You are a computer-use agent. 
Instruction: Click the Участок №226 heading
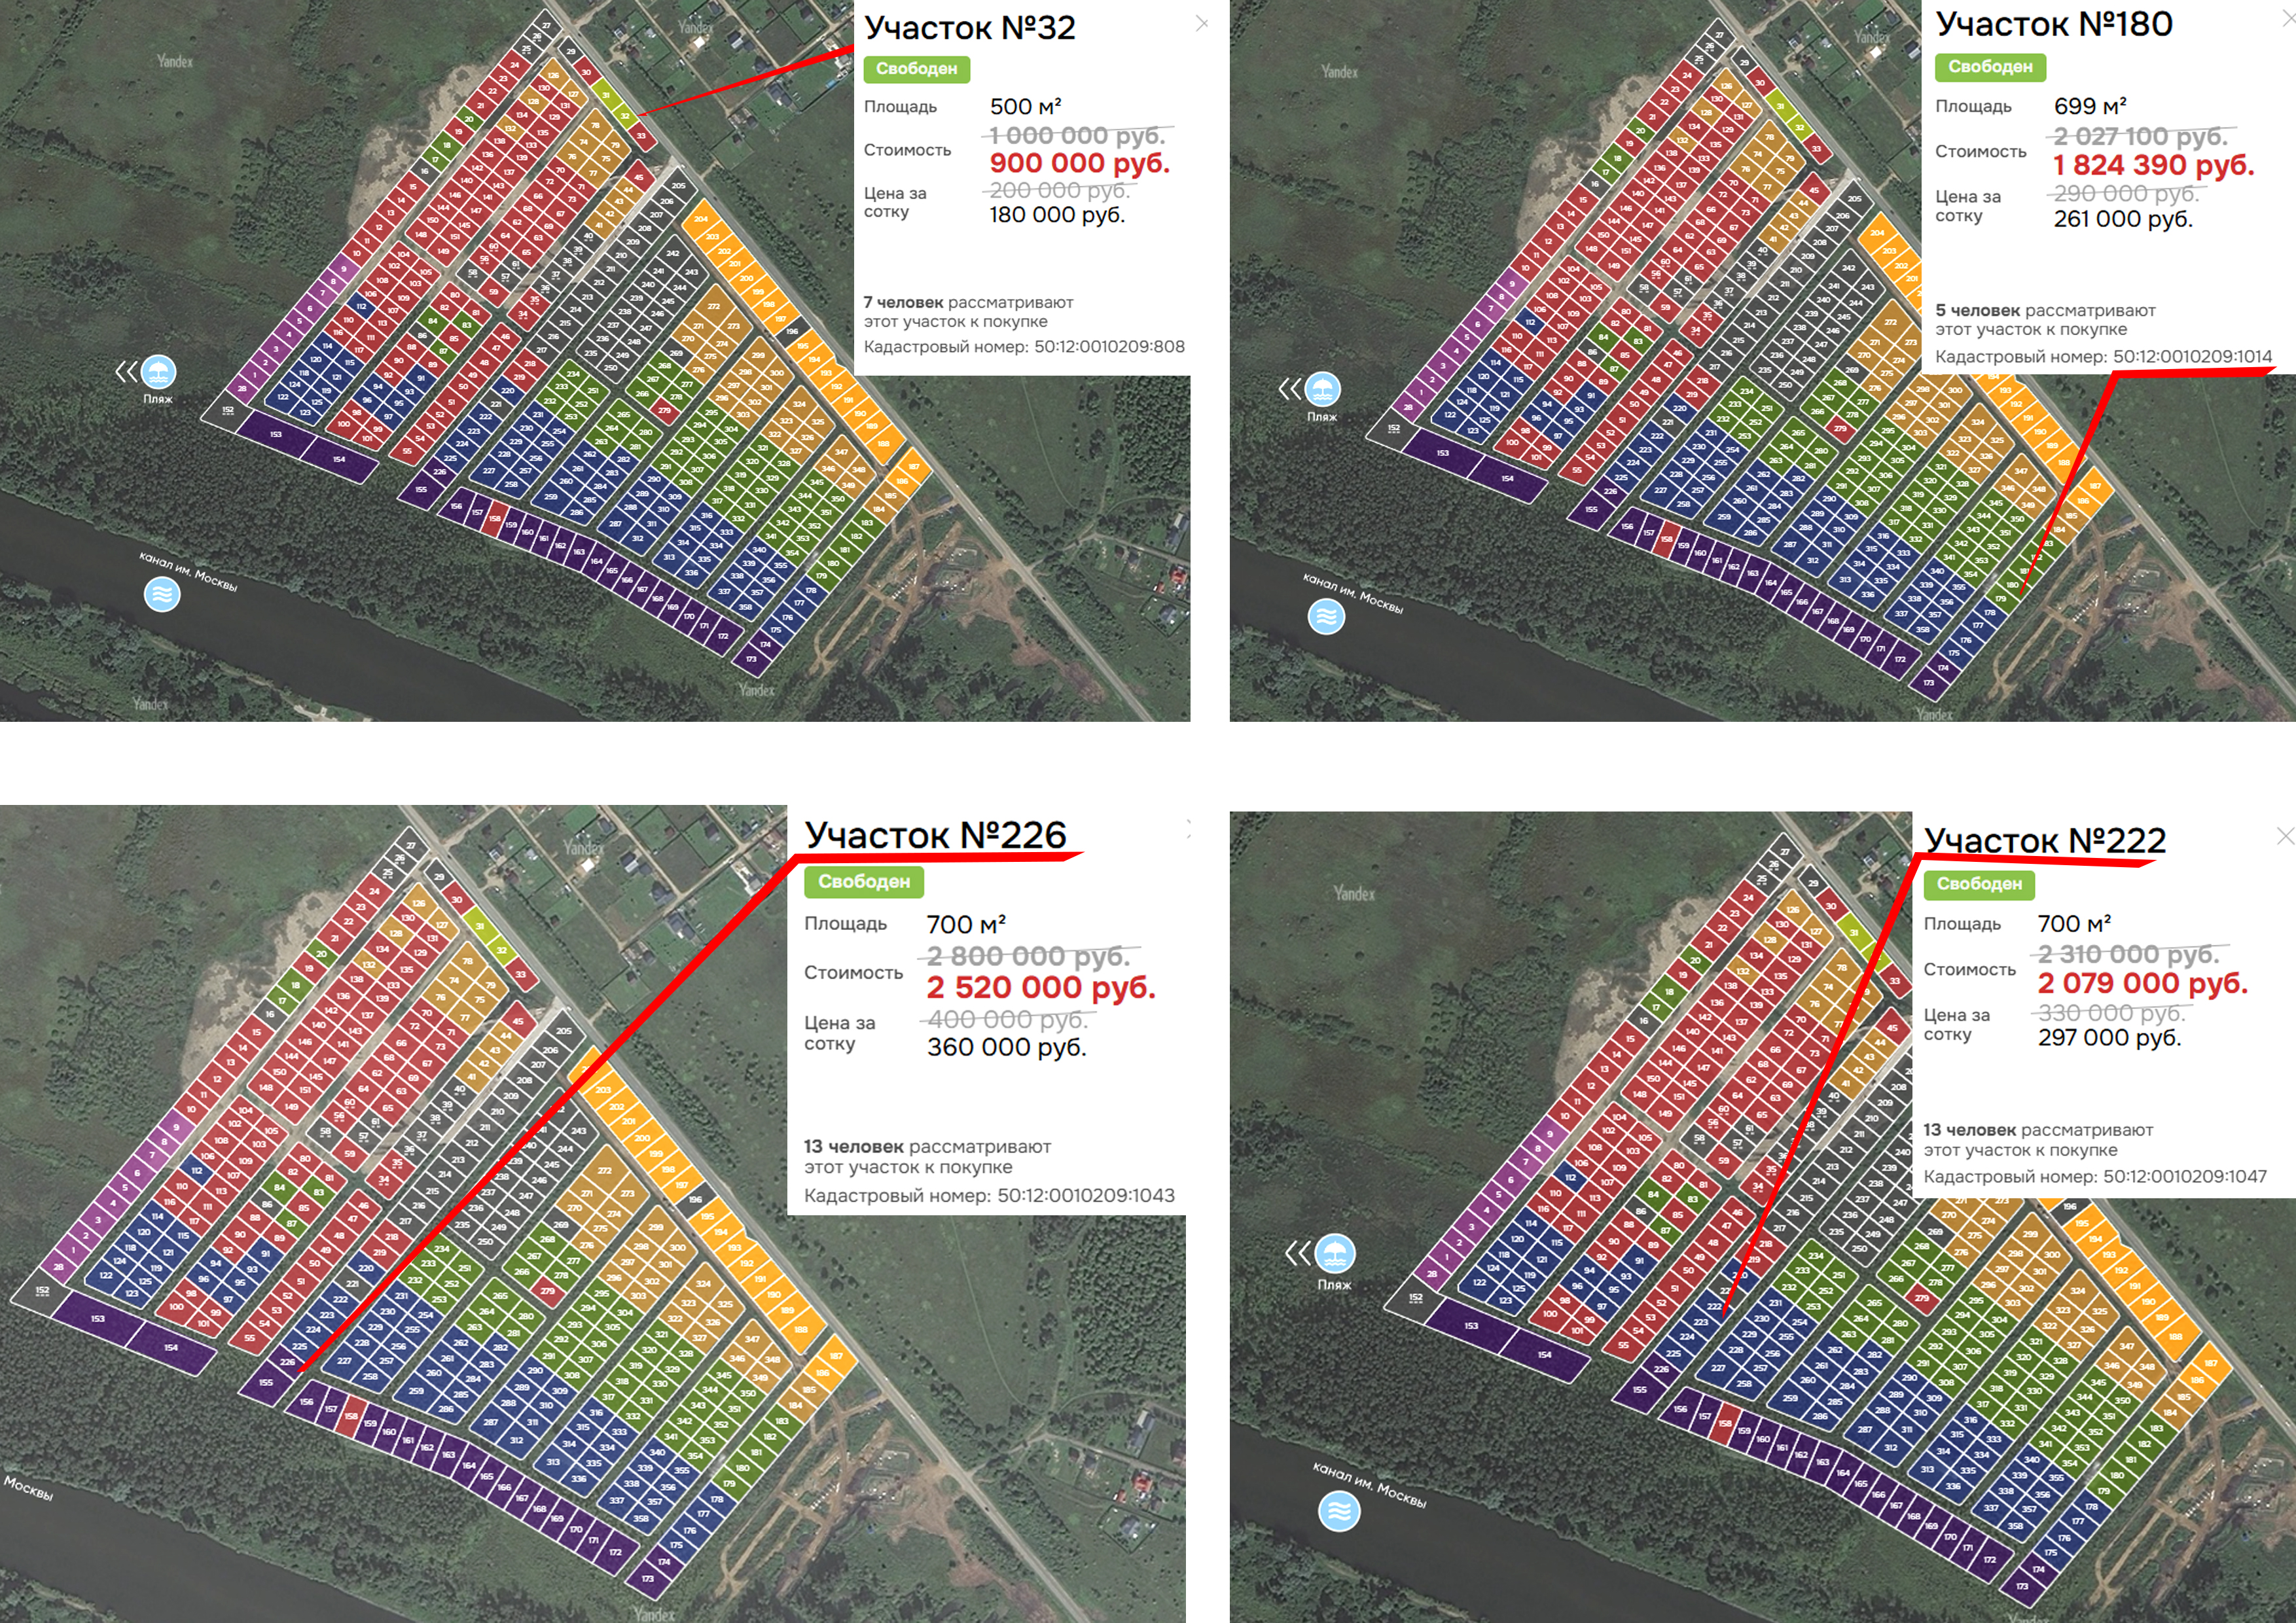(x=935, y=835)
